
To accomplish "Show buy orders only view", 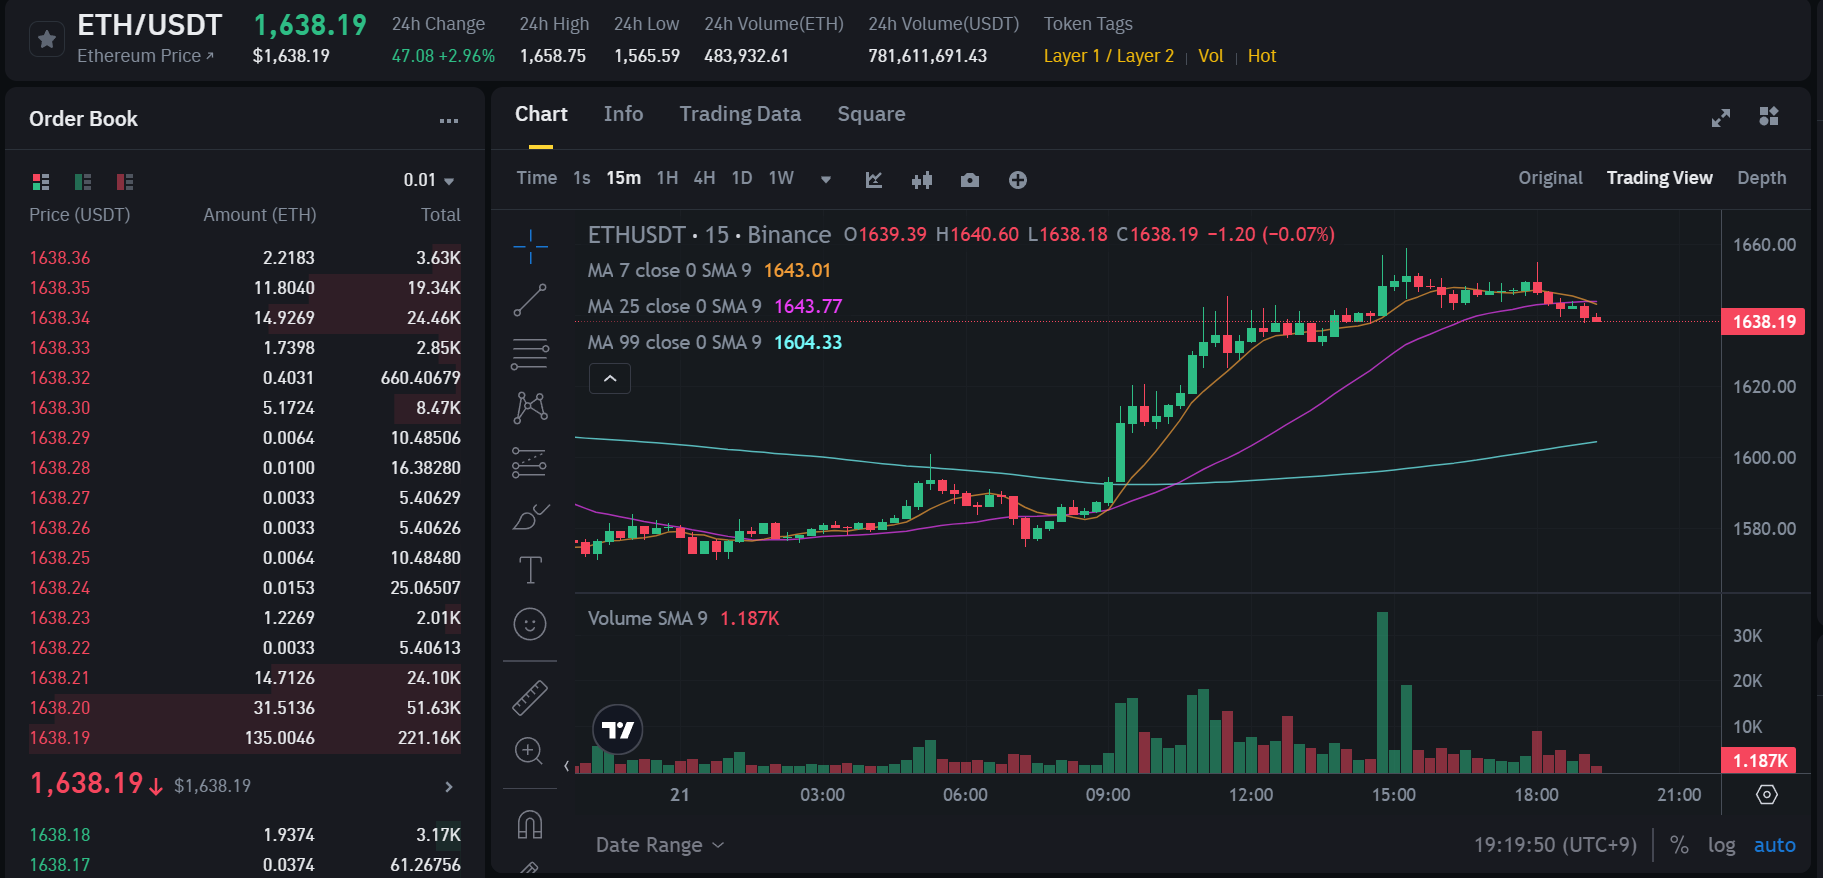I will point(83,181).
